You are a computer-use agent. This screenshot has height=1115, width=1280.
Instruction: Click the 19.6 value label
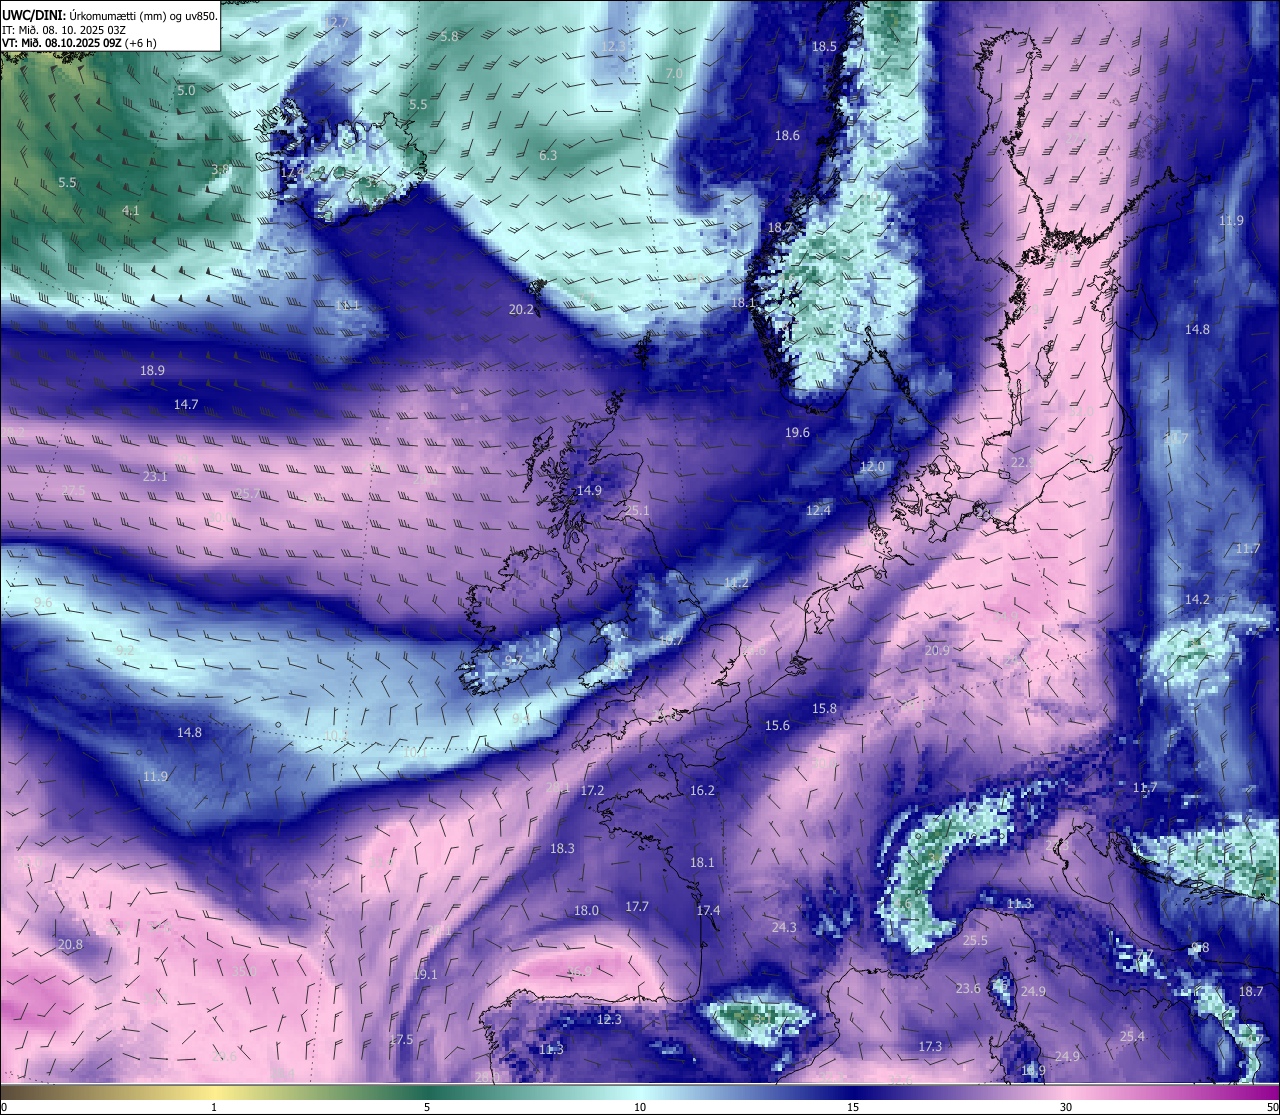tap(797, 432)
